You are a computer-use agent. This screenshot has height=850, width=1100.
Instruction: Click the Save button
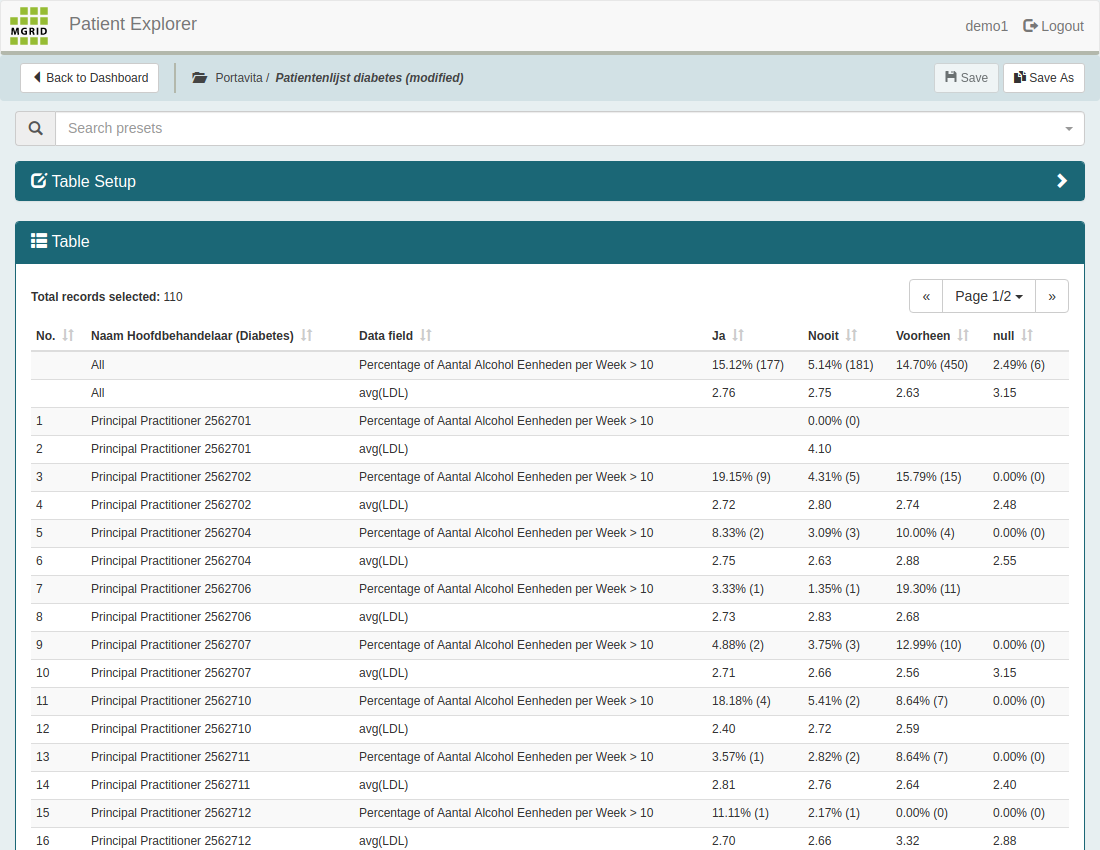[x=966, y=78]
